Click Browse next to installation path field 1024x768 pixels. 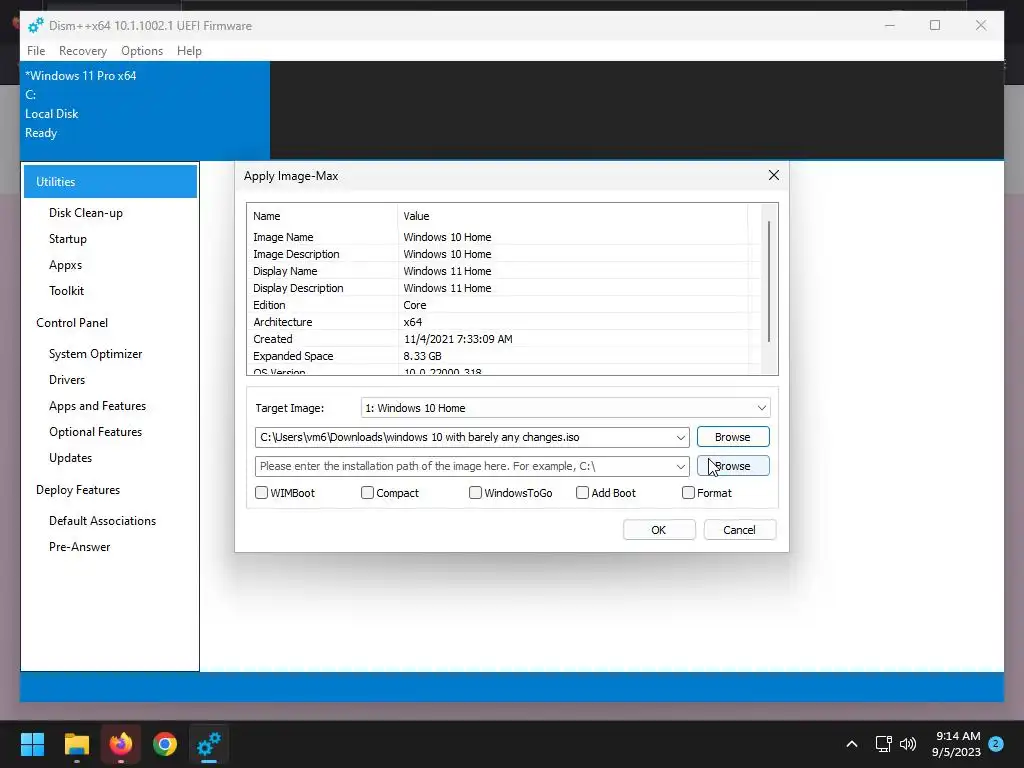[733, 466]
